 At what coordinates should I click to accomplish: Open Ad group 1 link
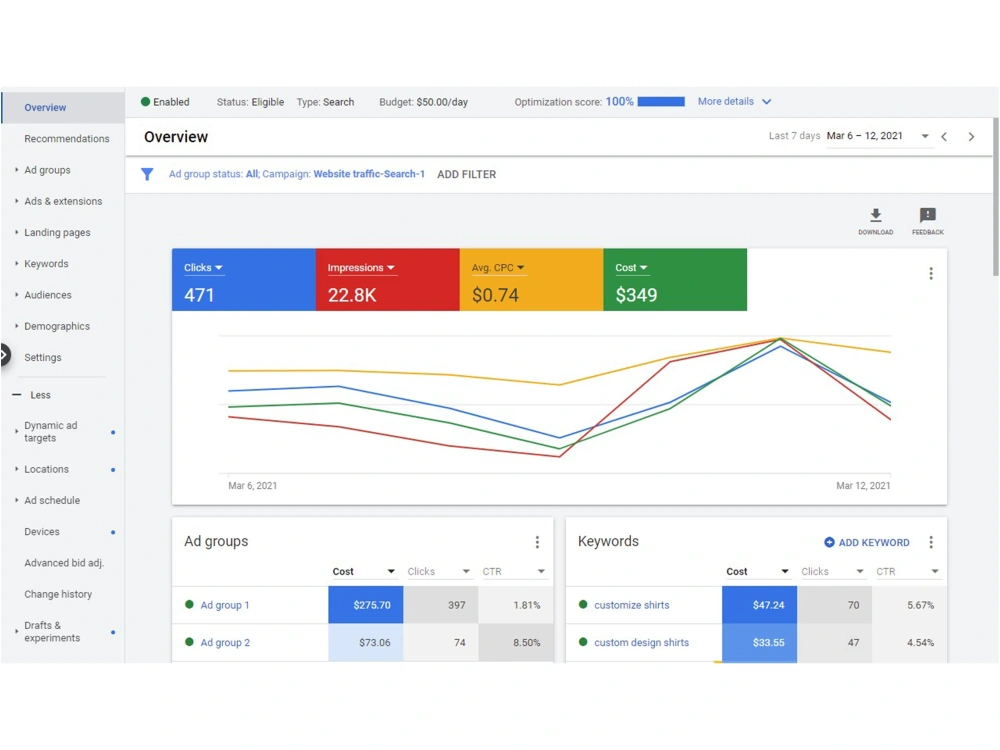click(224, 605)
